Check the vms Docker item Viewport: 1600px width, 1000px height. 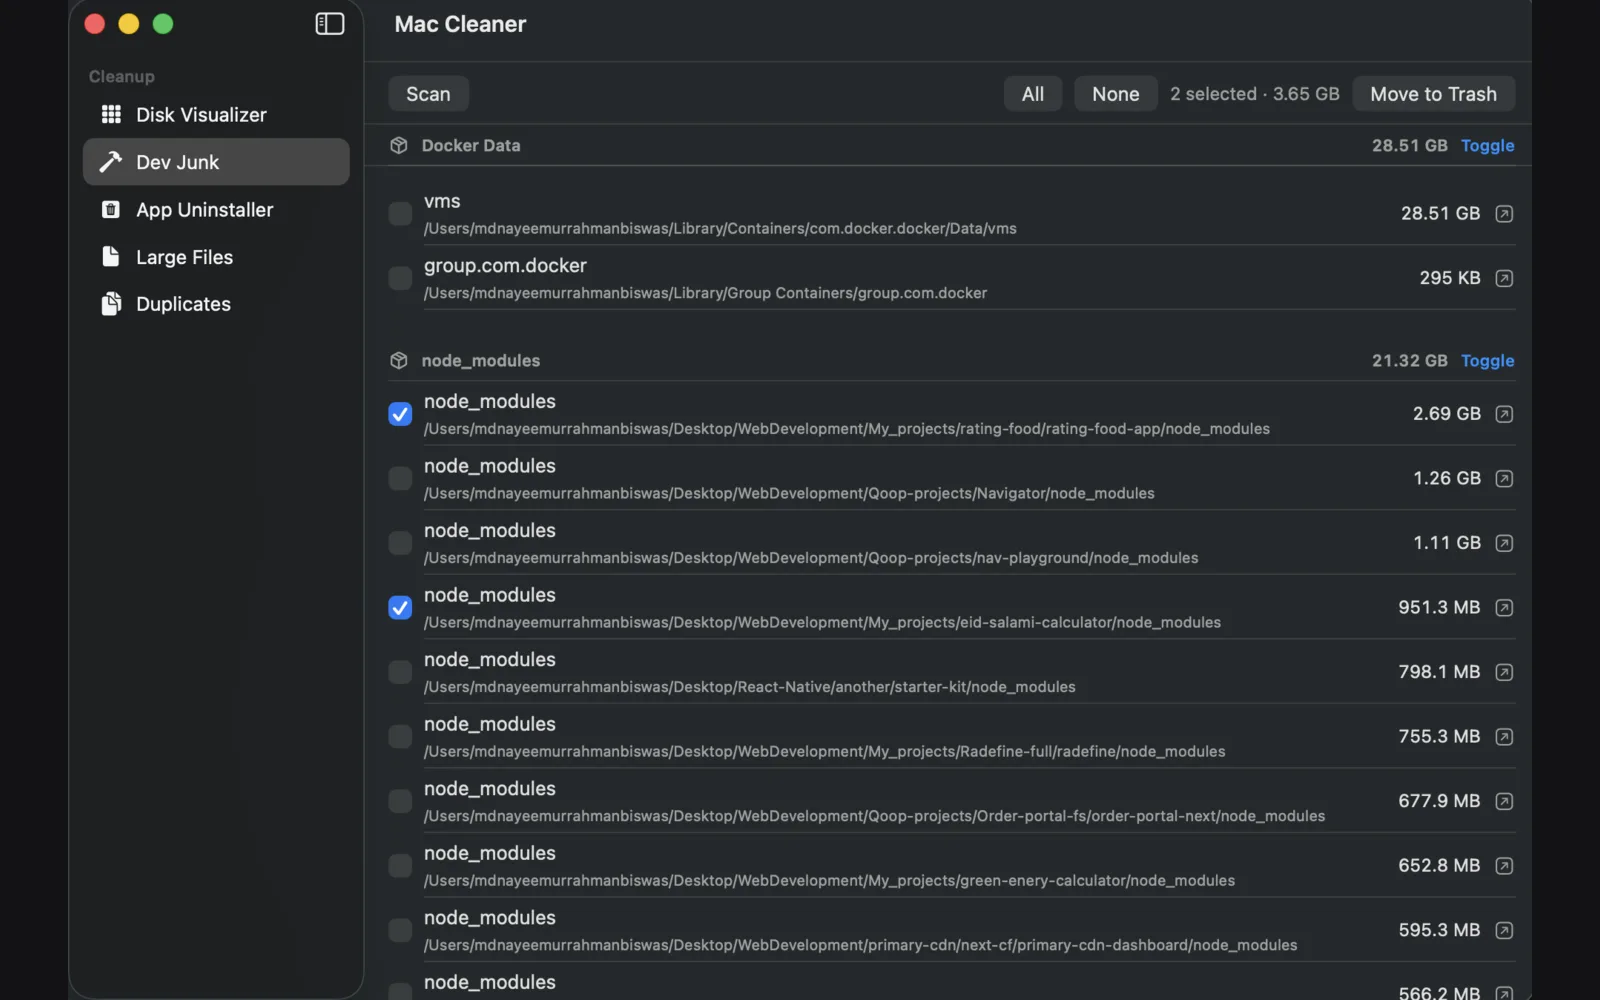coord(400,214)
